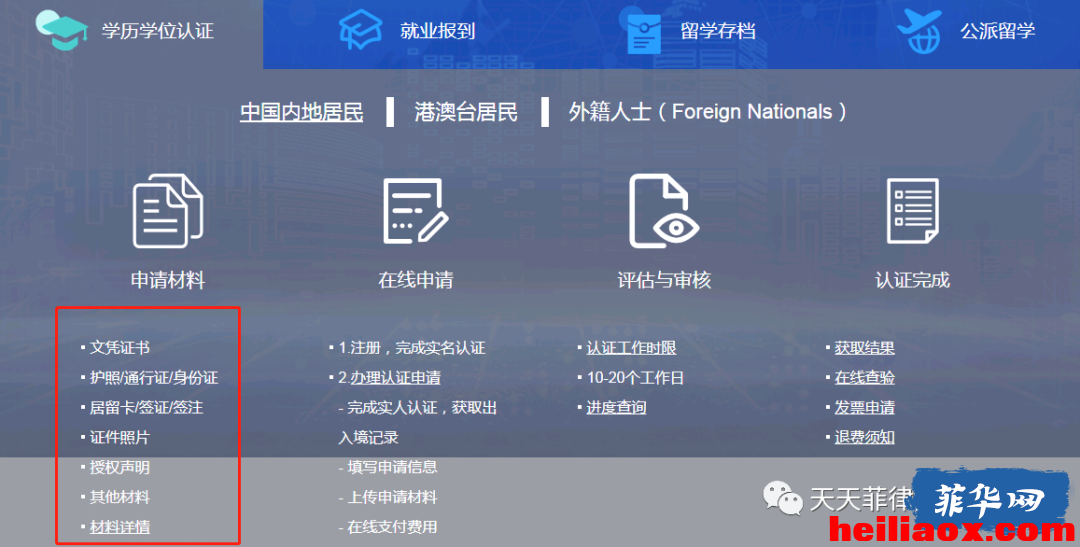Open the 认证工作时限 link
Screen dimensions: 1080x547
click(x=631, y=348)
